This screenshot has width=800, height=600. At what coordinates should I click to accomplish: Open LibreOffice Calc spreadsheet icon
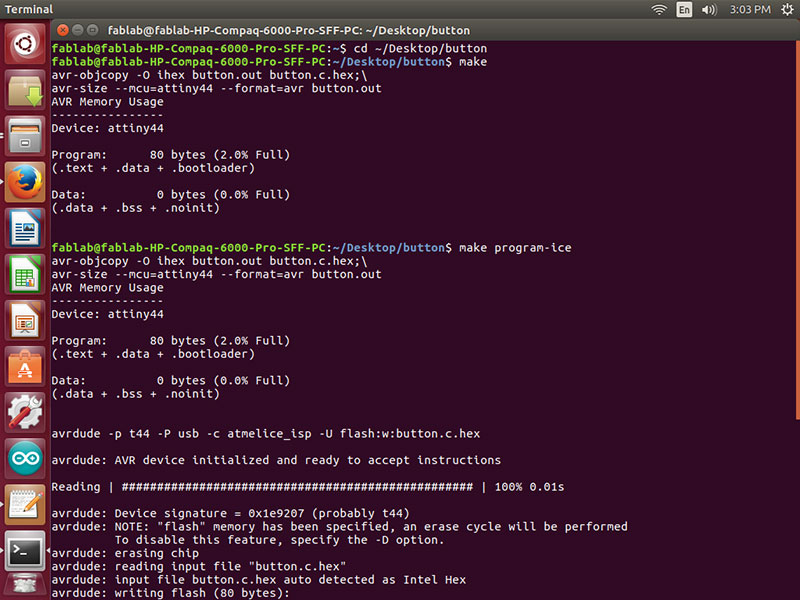24,274
